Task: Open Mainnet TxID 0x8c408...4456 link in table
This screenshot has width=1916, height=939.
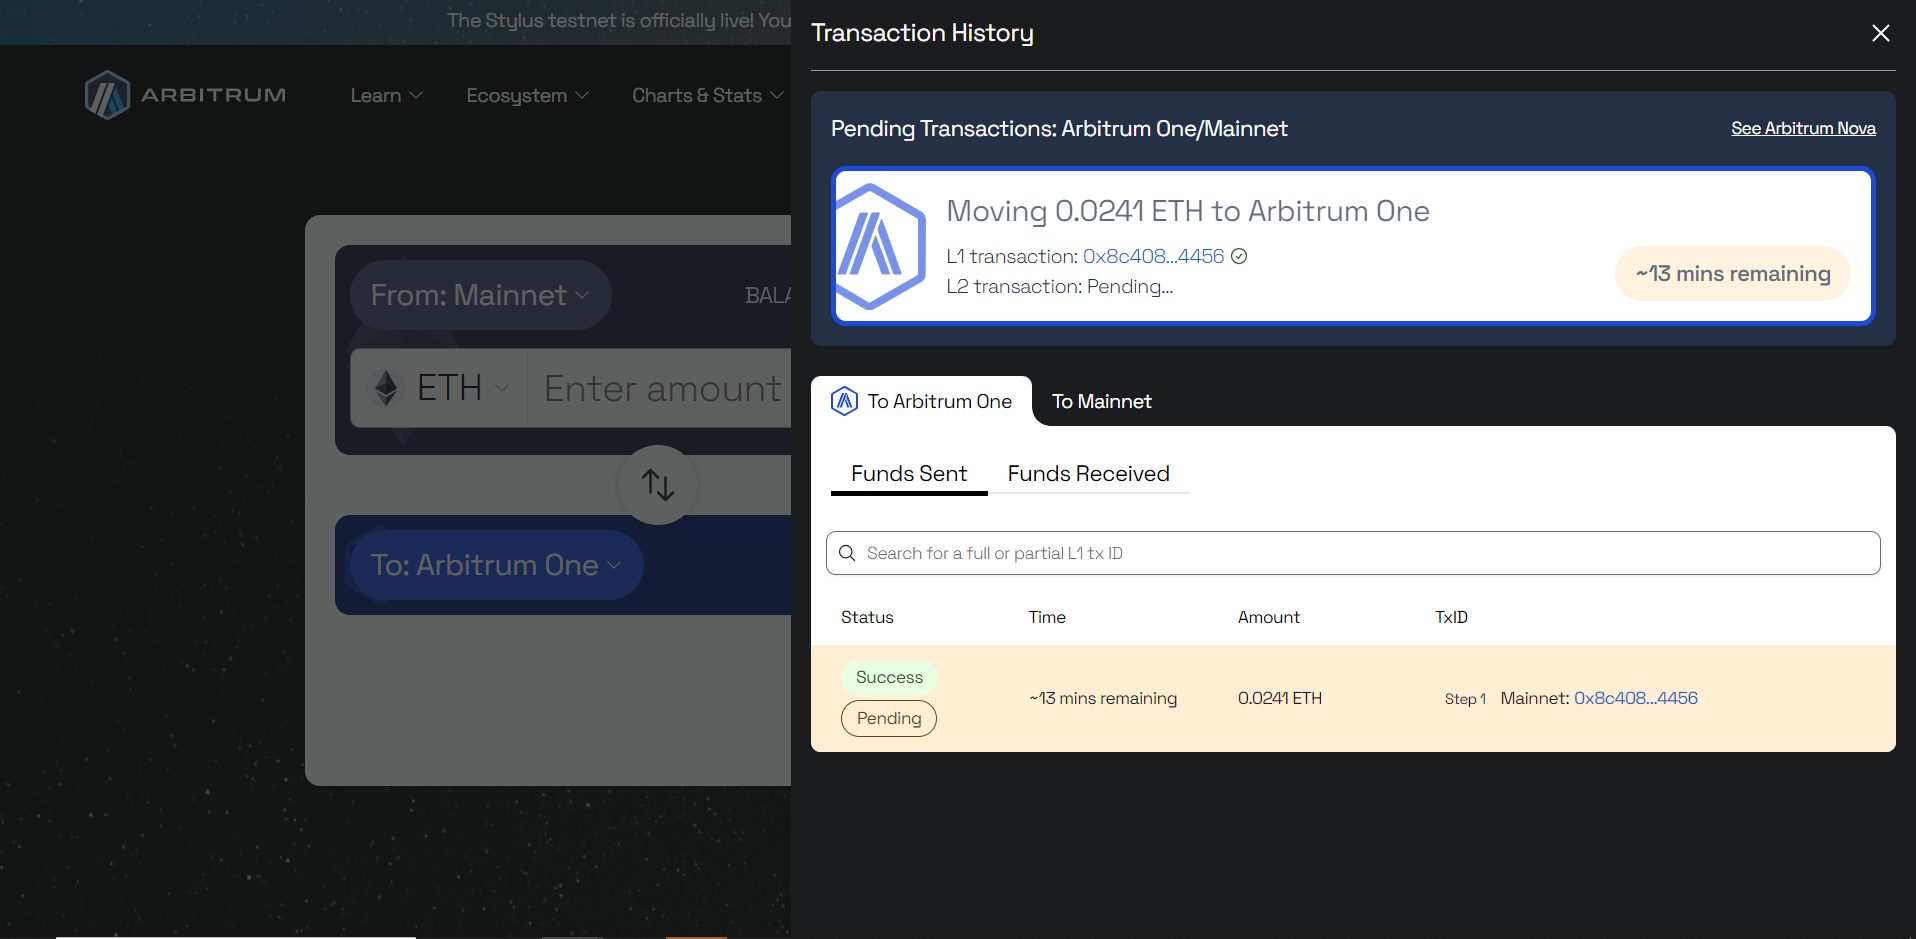Action: 1636,698
